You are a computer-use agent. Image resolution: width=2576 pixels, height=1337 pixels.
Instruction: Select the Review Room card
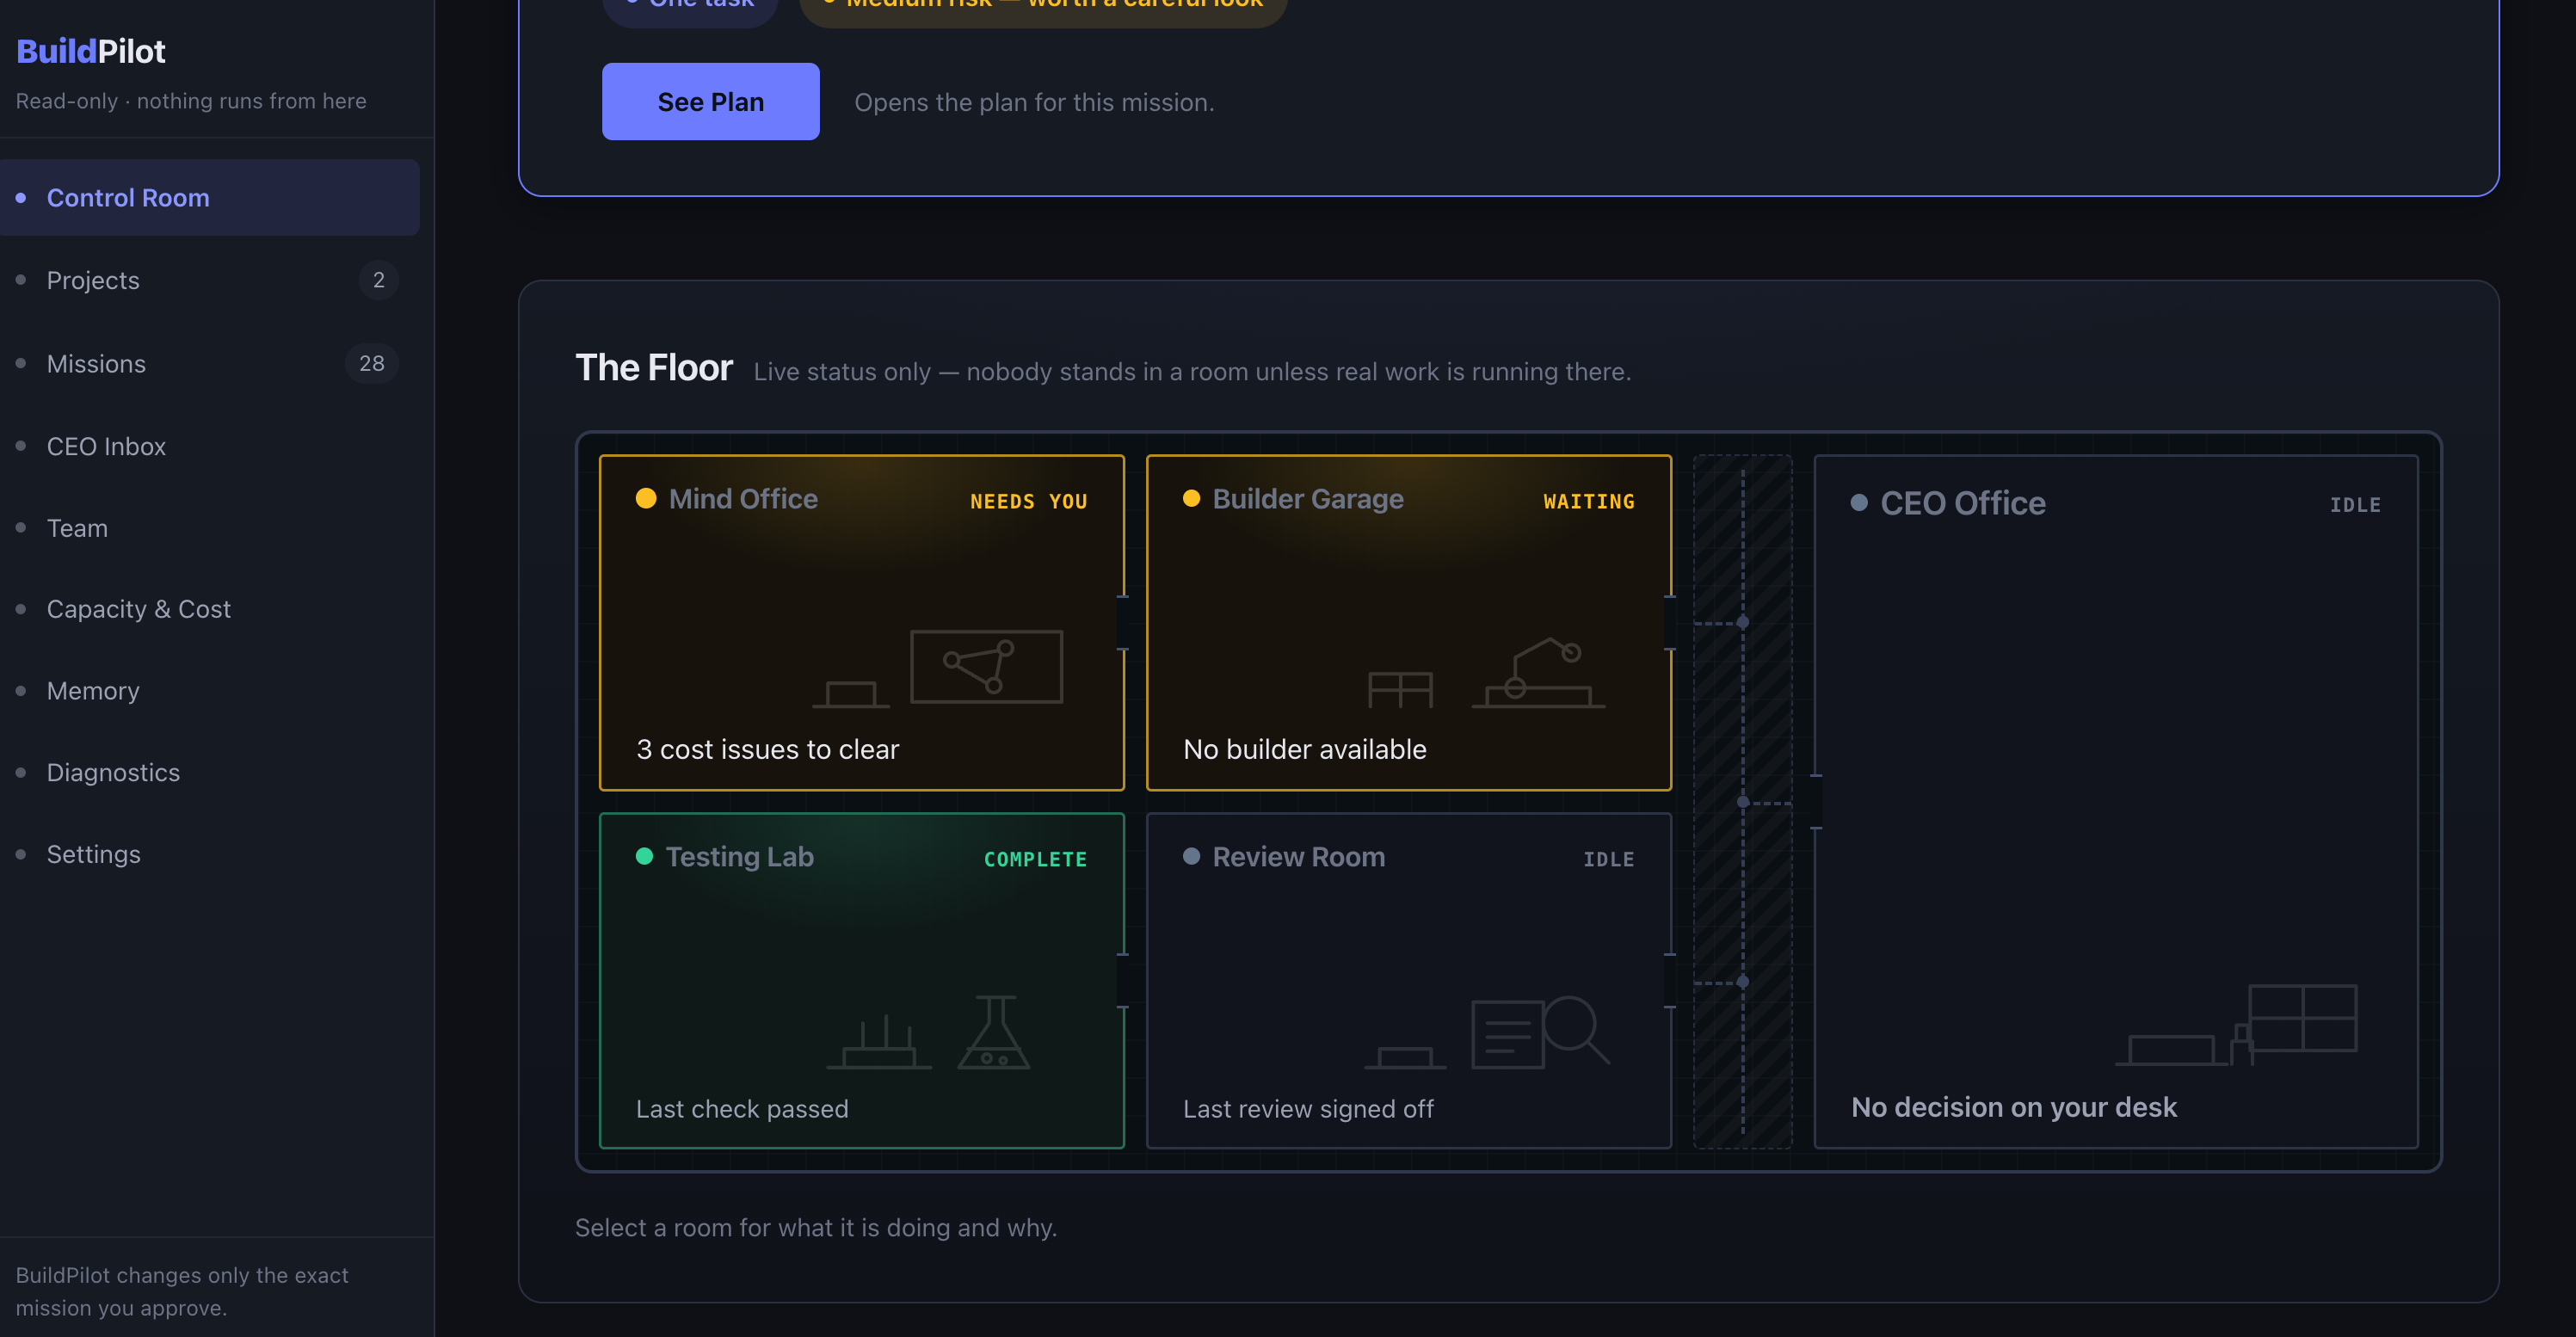1408,981
